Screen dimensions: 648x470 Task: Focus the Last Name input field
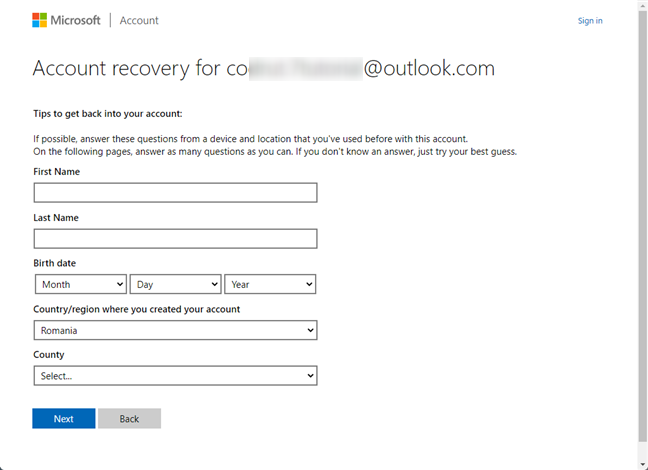pos(175,239)
